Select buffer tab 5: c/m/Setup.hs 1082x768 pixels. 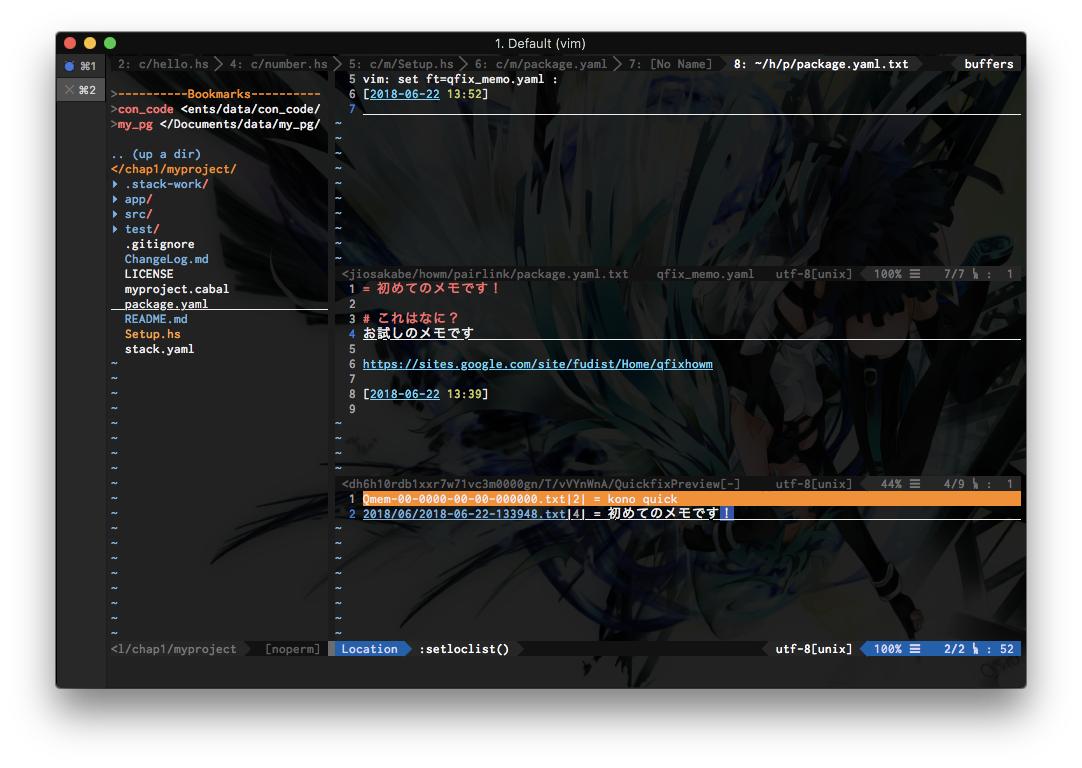tap(401, 64)
